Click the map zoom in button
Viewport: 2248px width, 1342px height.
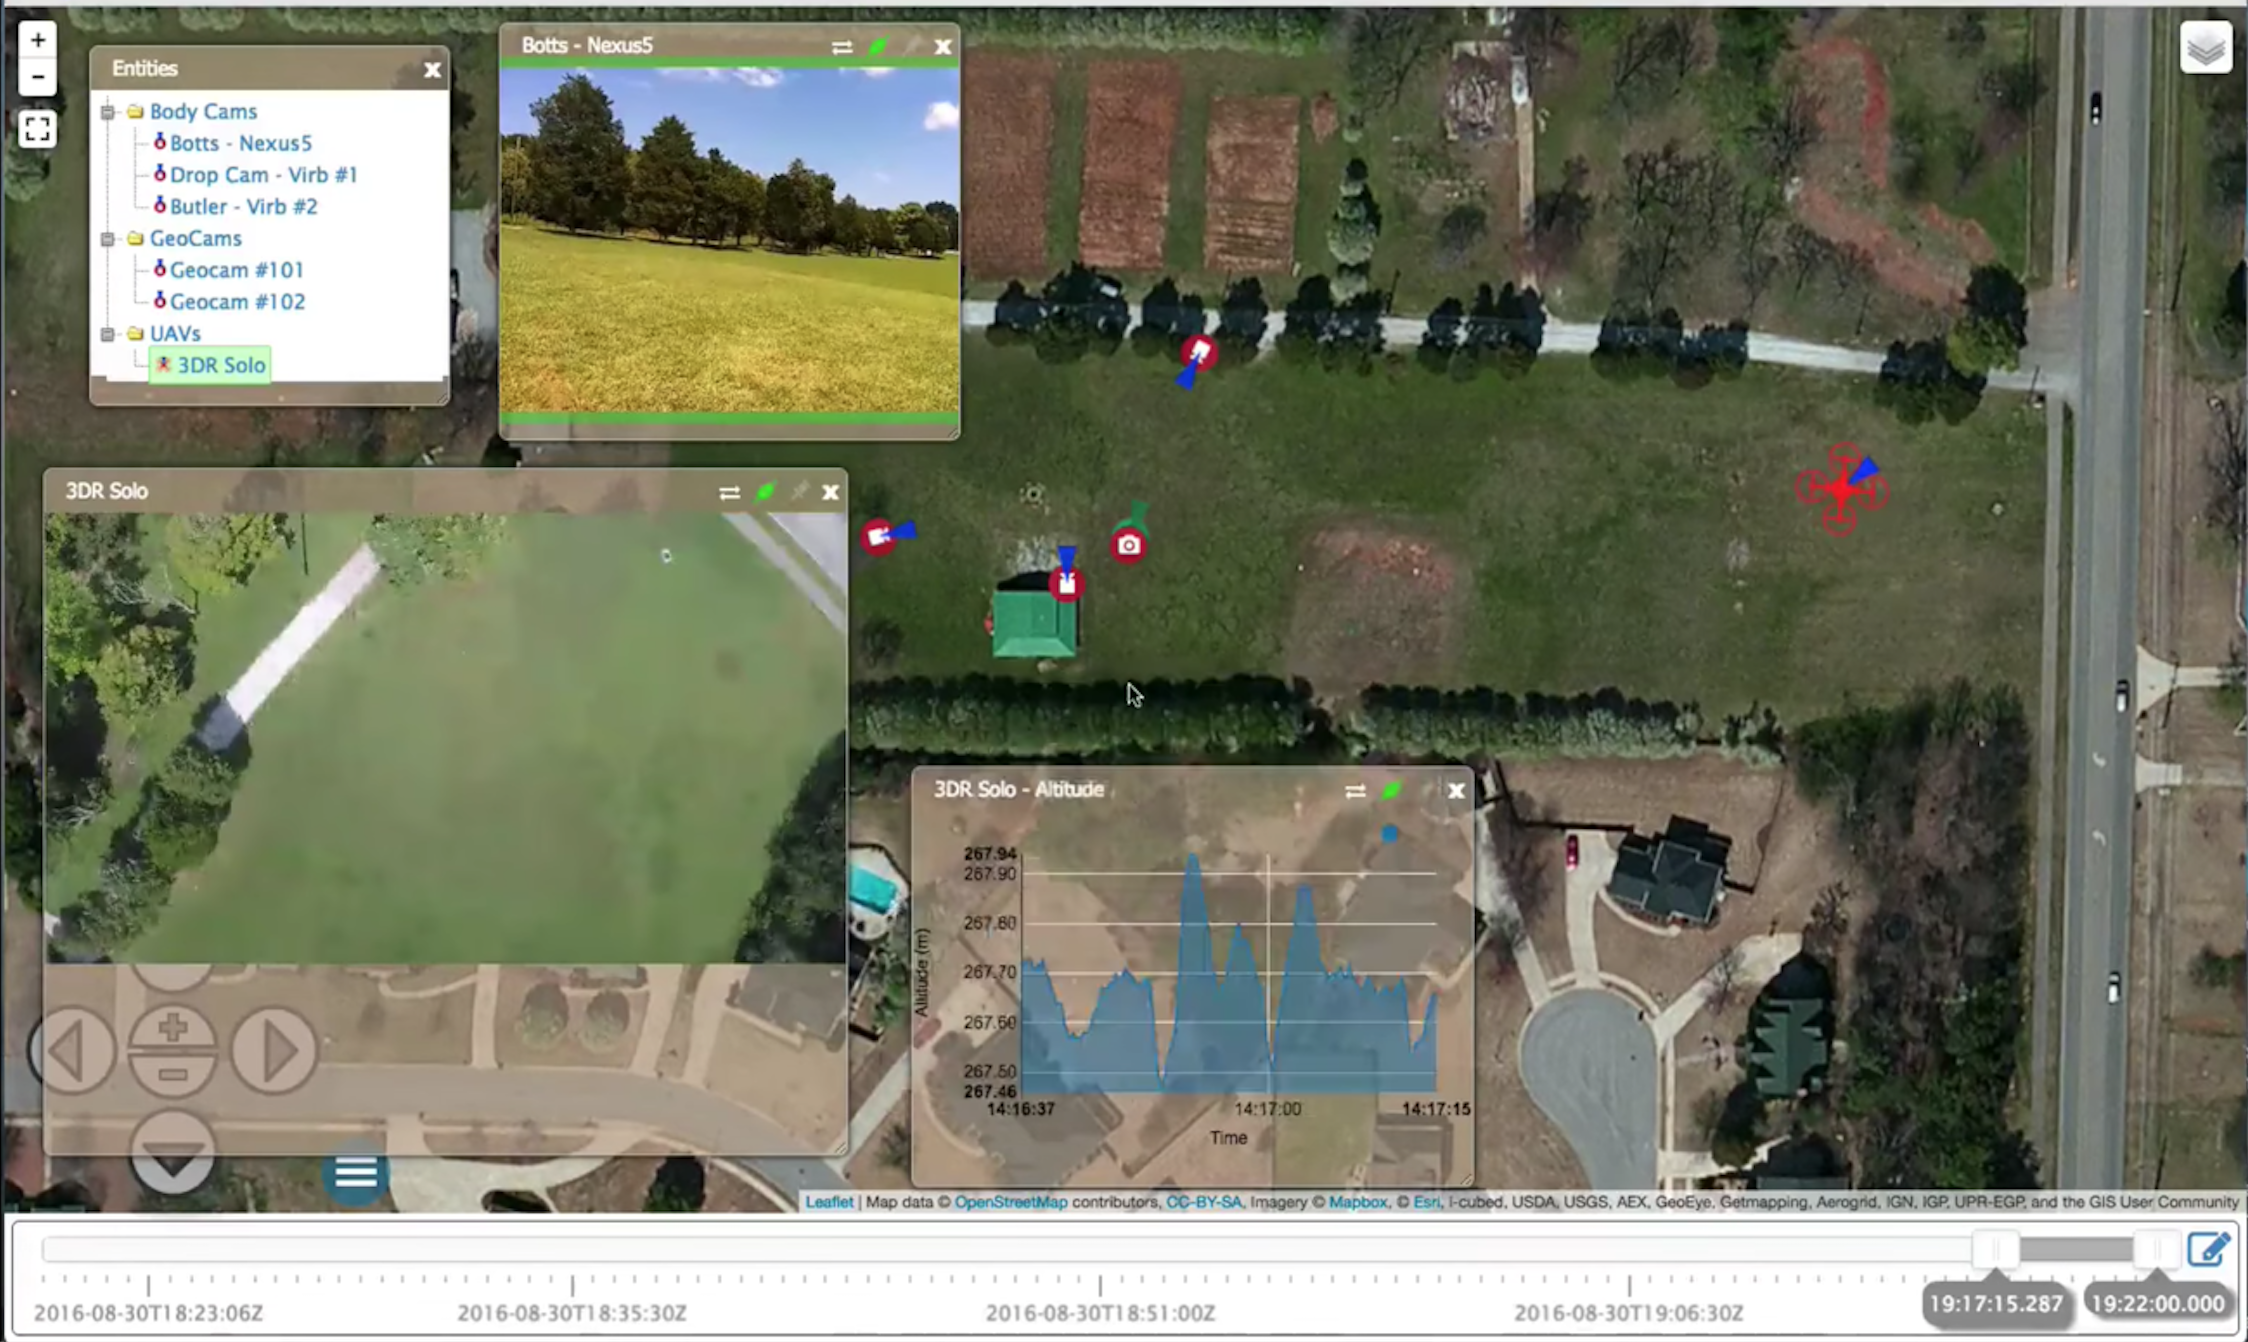(38, 41)
